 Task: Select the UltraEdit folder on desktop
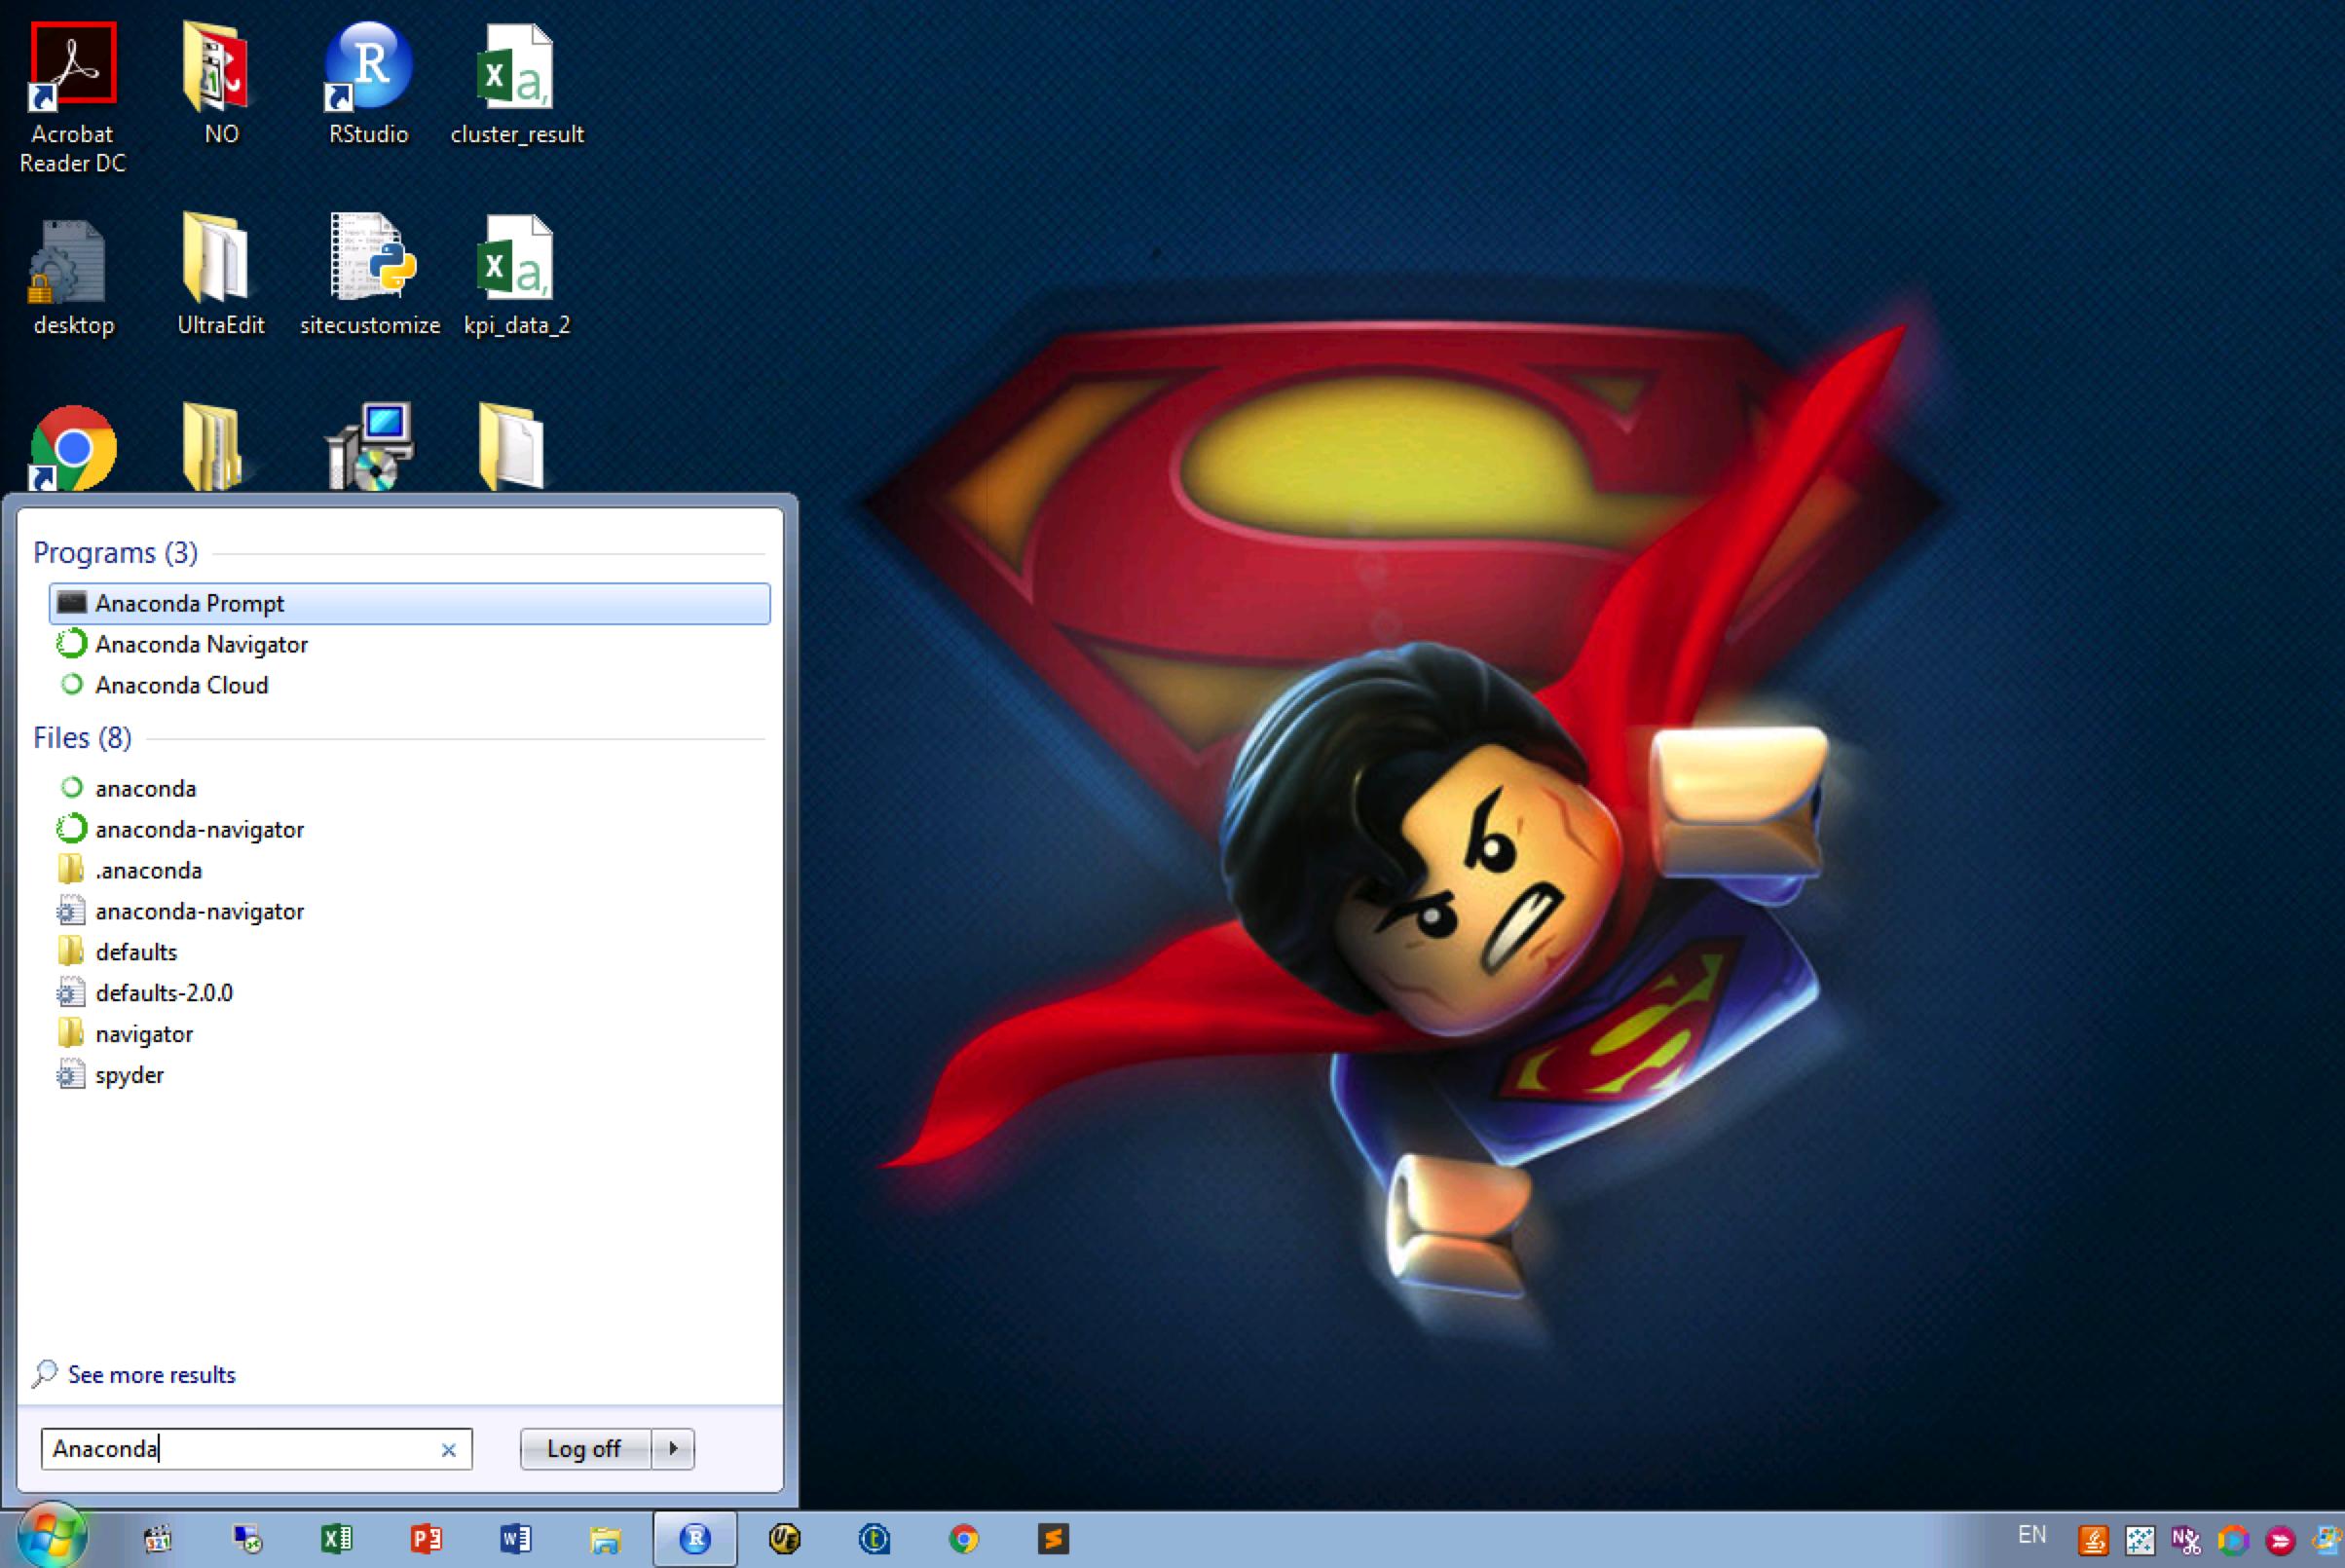point(220,275)
